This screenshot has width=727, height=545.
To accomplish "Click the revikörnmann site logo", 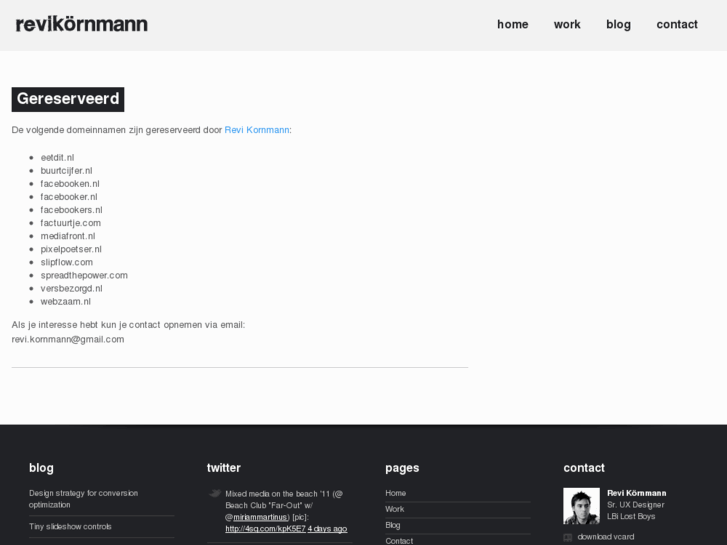I will coord(82,24).
